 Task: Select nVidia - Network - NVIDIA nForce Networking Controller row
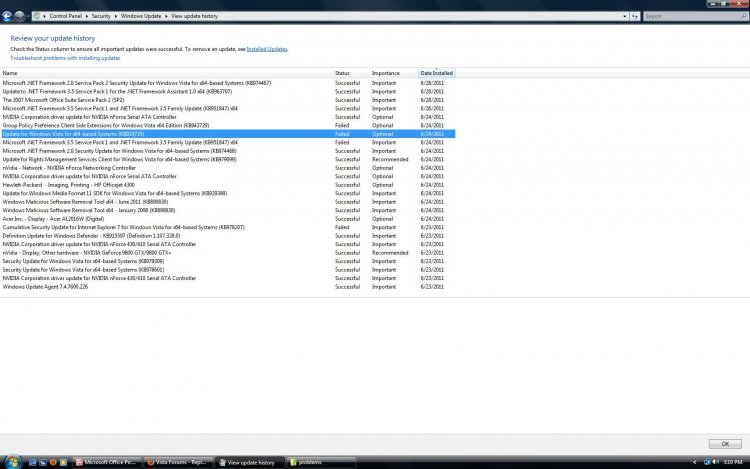coord(228,168)
